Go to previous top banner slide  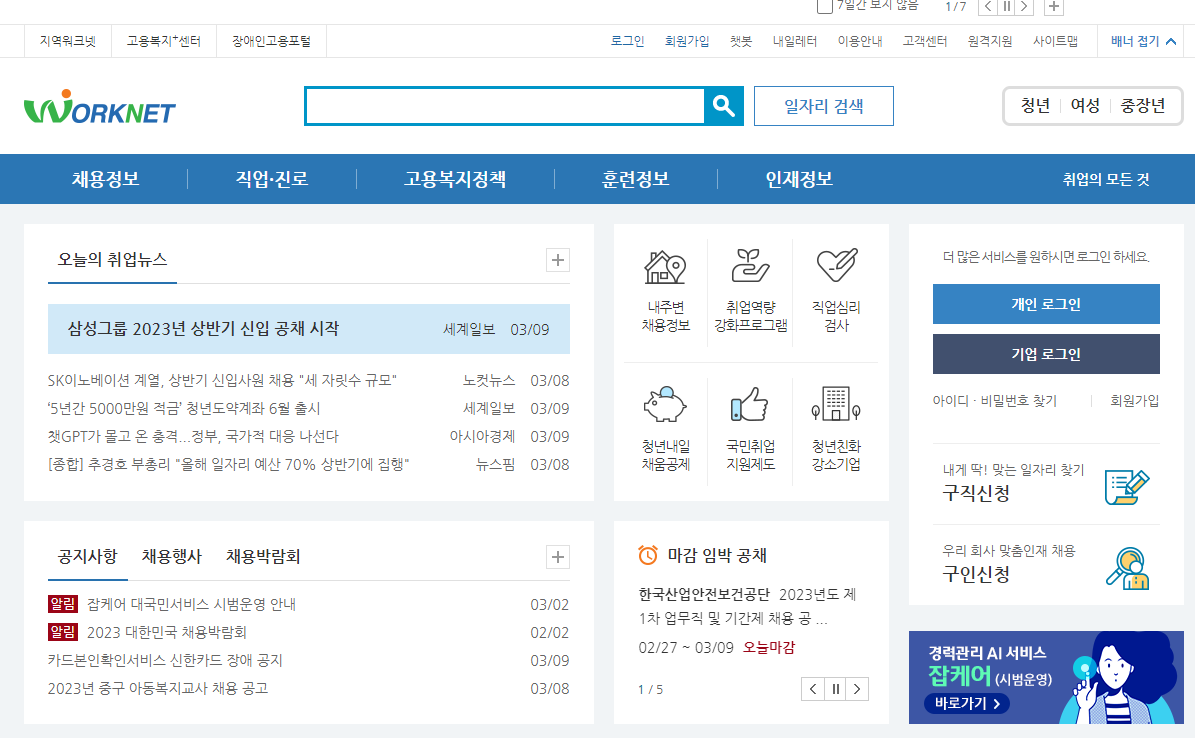[988, 6]
